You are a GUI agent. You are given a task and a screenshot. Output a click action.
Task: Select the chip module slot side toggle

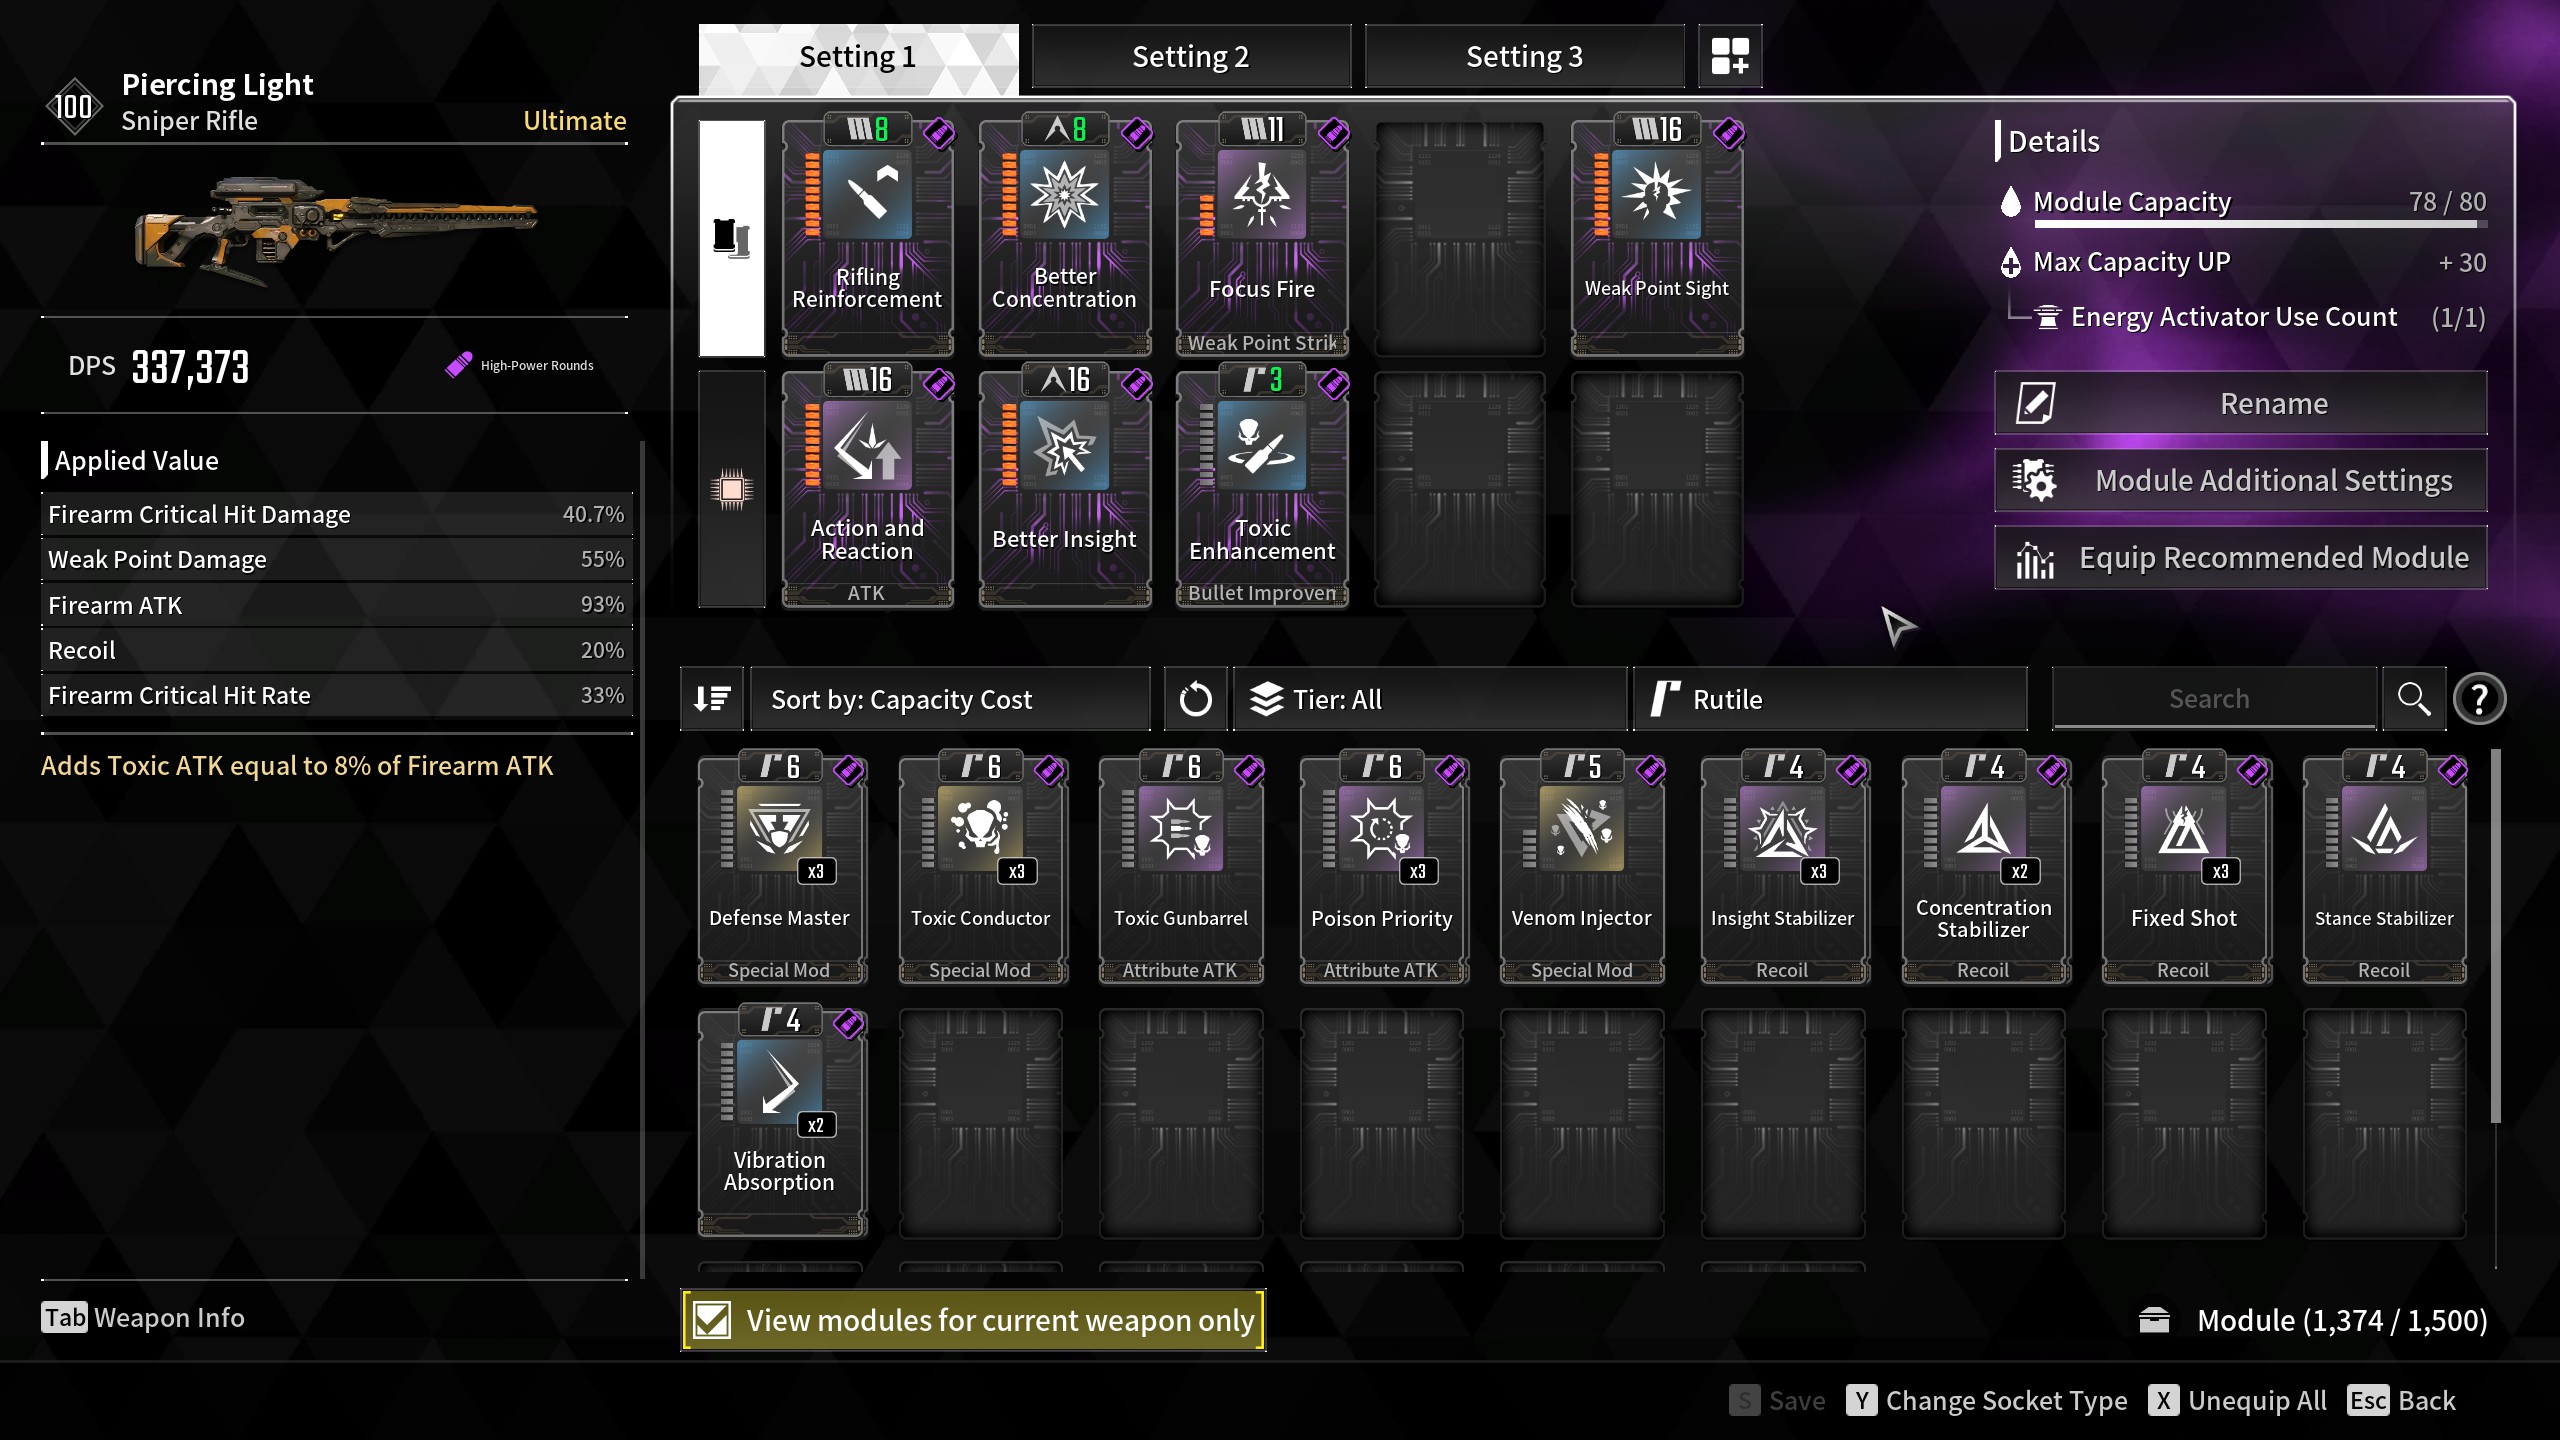[x=732, y=489]
